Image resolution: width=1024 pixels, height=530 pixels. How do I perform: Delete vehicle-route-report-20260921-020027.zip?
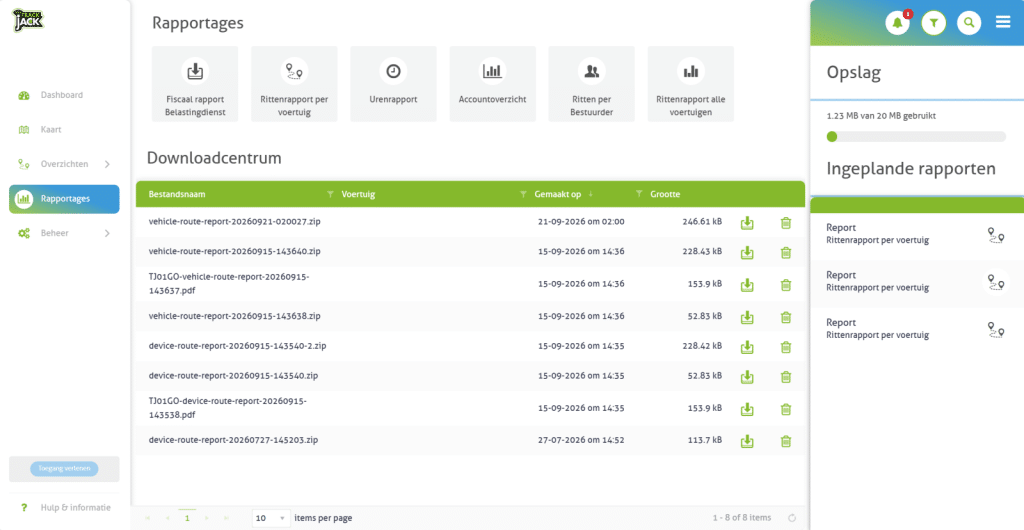[x=786, y=223]
